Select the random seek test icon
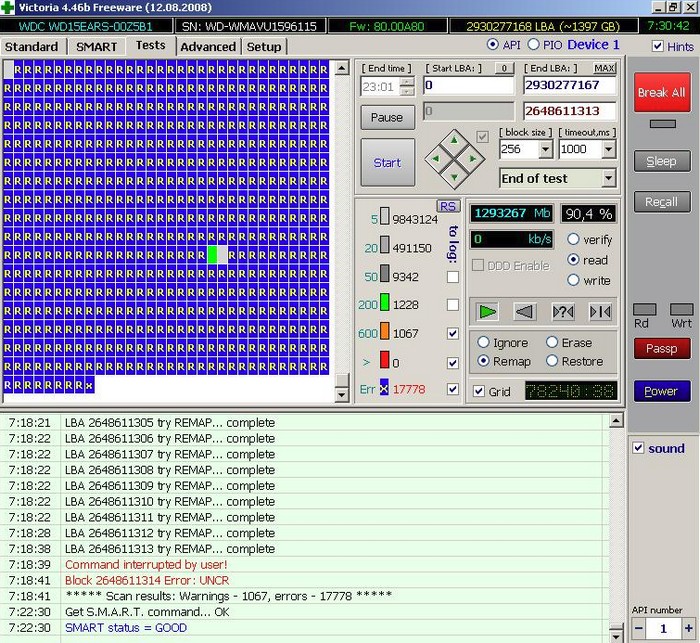The height and width of the screenshot is (643, 700). (x=563, y=312)
